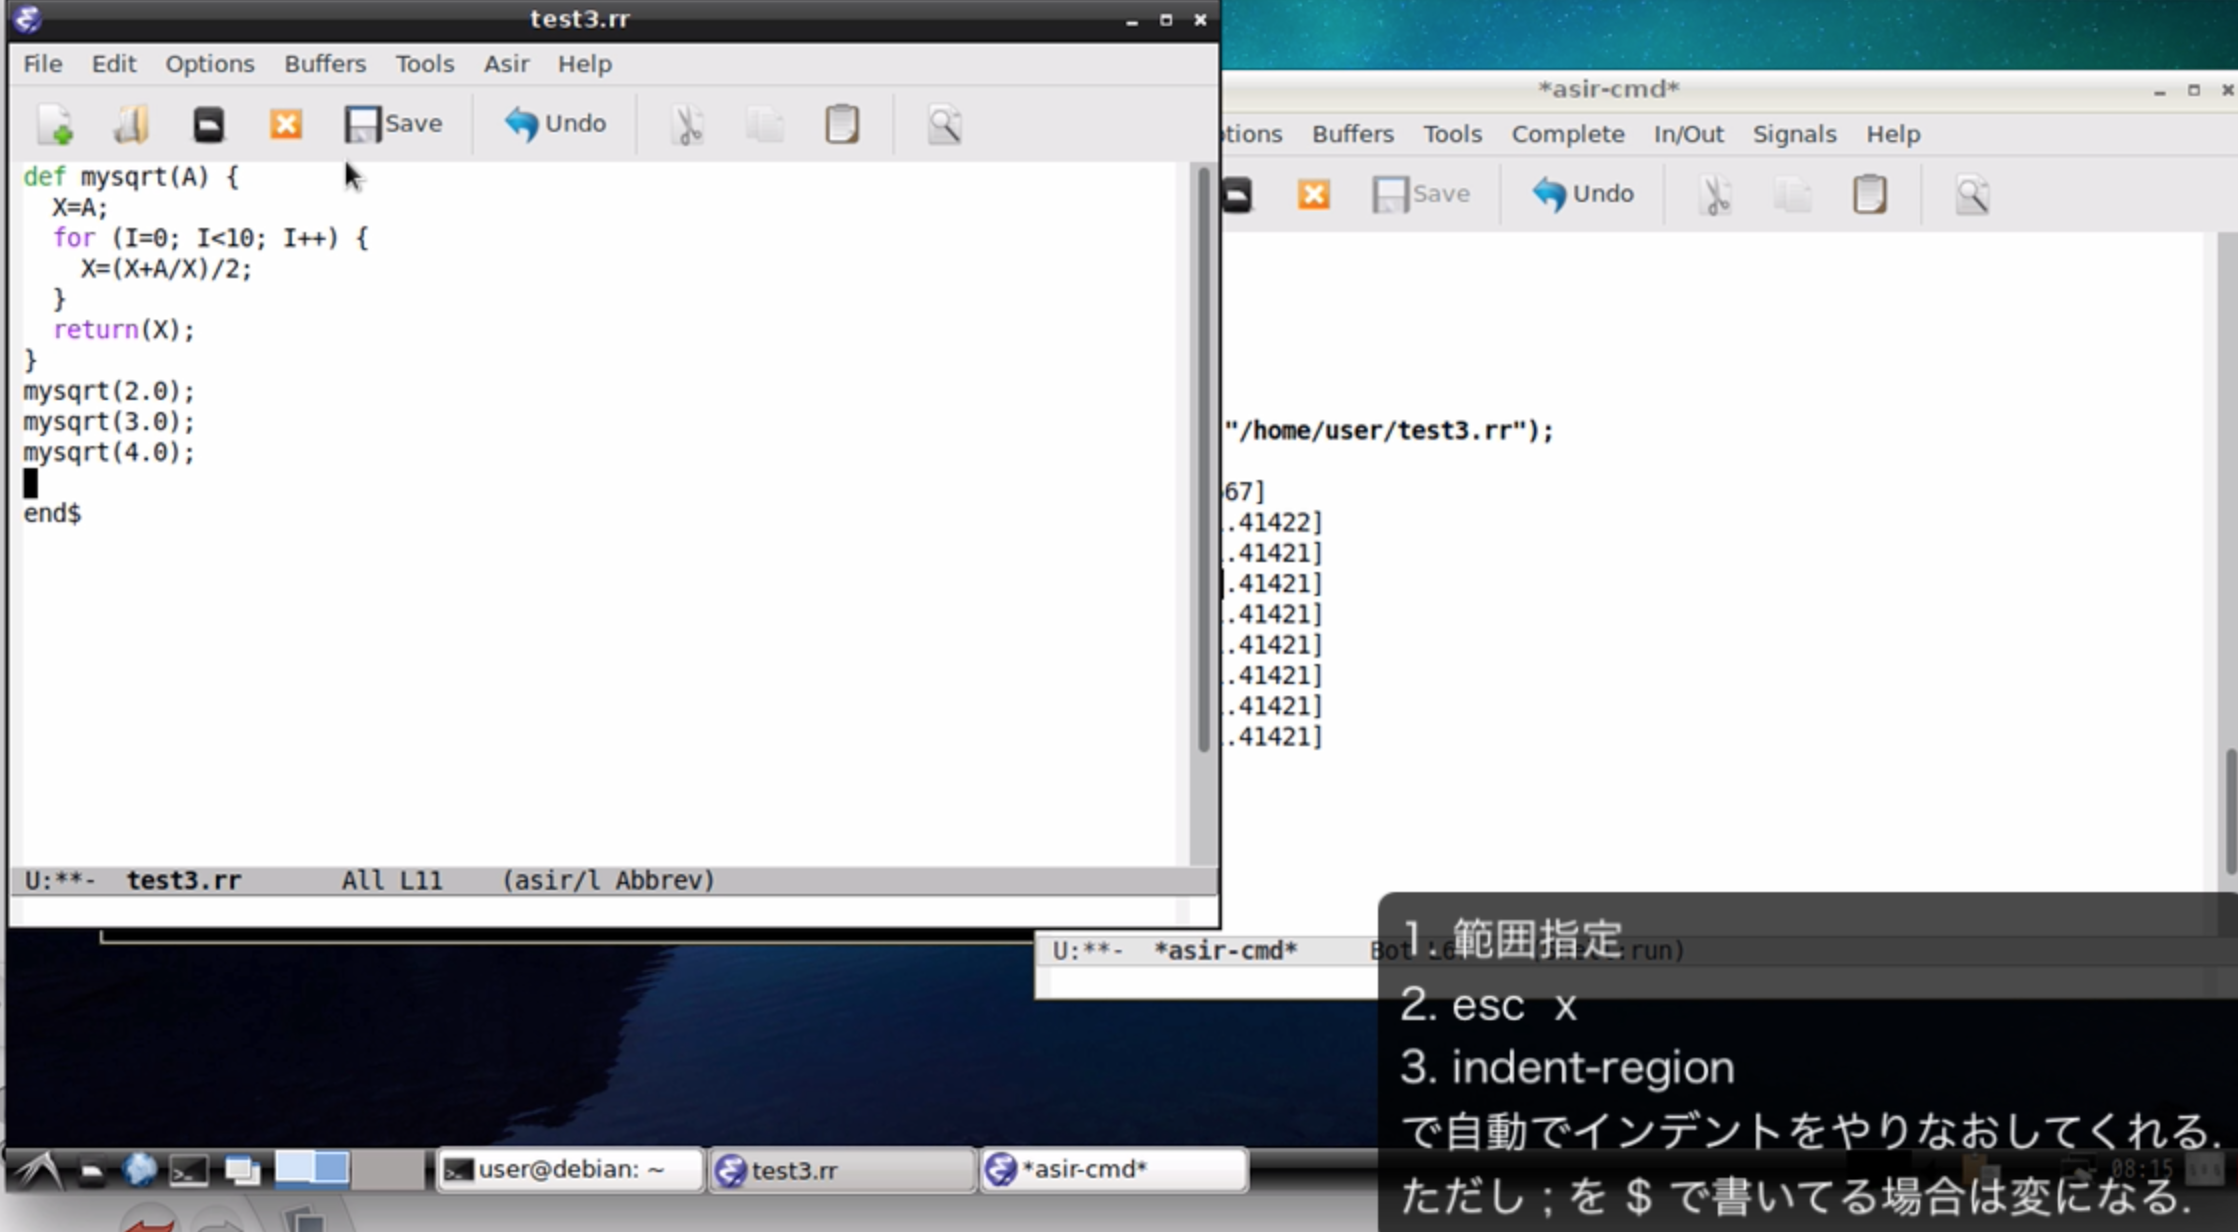The width and height of the screenshot is (2238, 1232).
Task: Click the Search magnifier icon in asir-cmd toolbar
Action: [x=1972, y=195]
